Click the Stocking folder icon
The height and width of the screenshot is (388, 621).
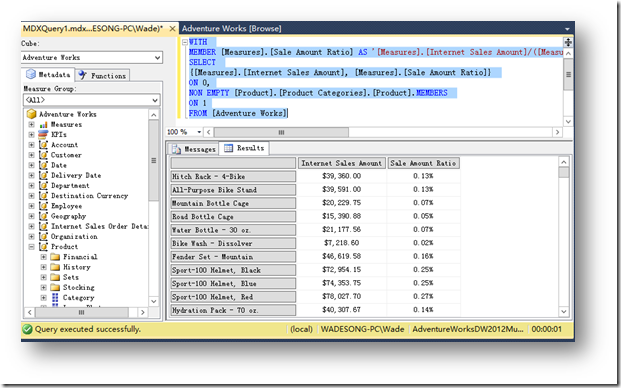pyautogui.click(x=55, y=287)
